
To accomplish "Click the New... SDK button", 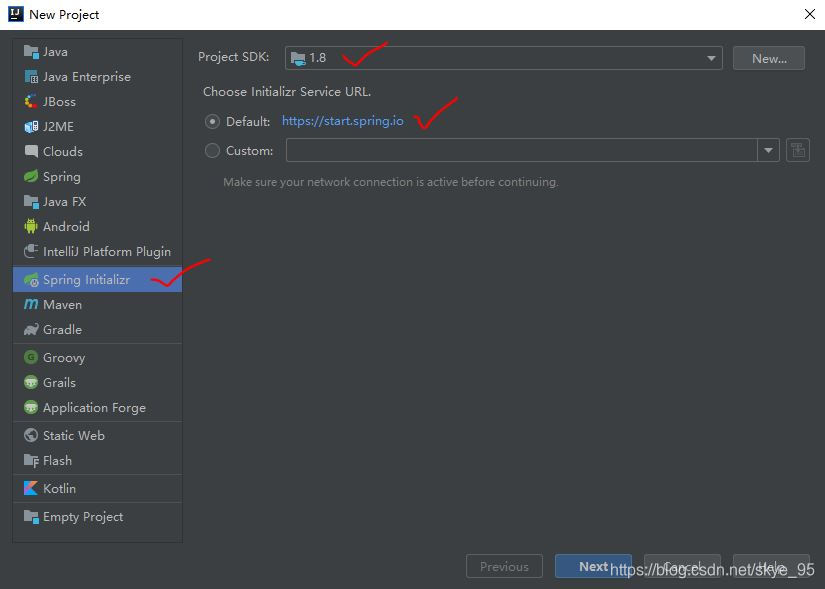I will pos(769,58).
